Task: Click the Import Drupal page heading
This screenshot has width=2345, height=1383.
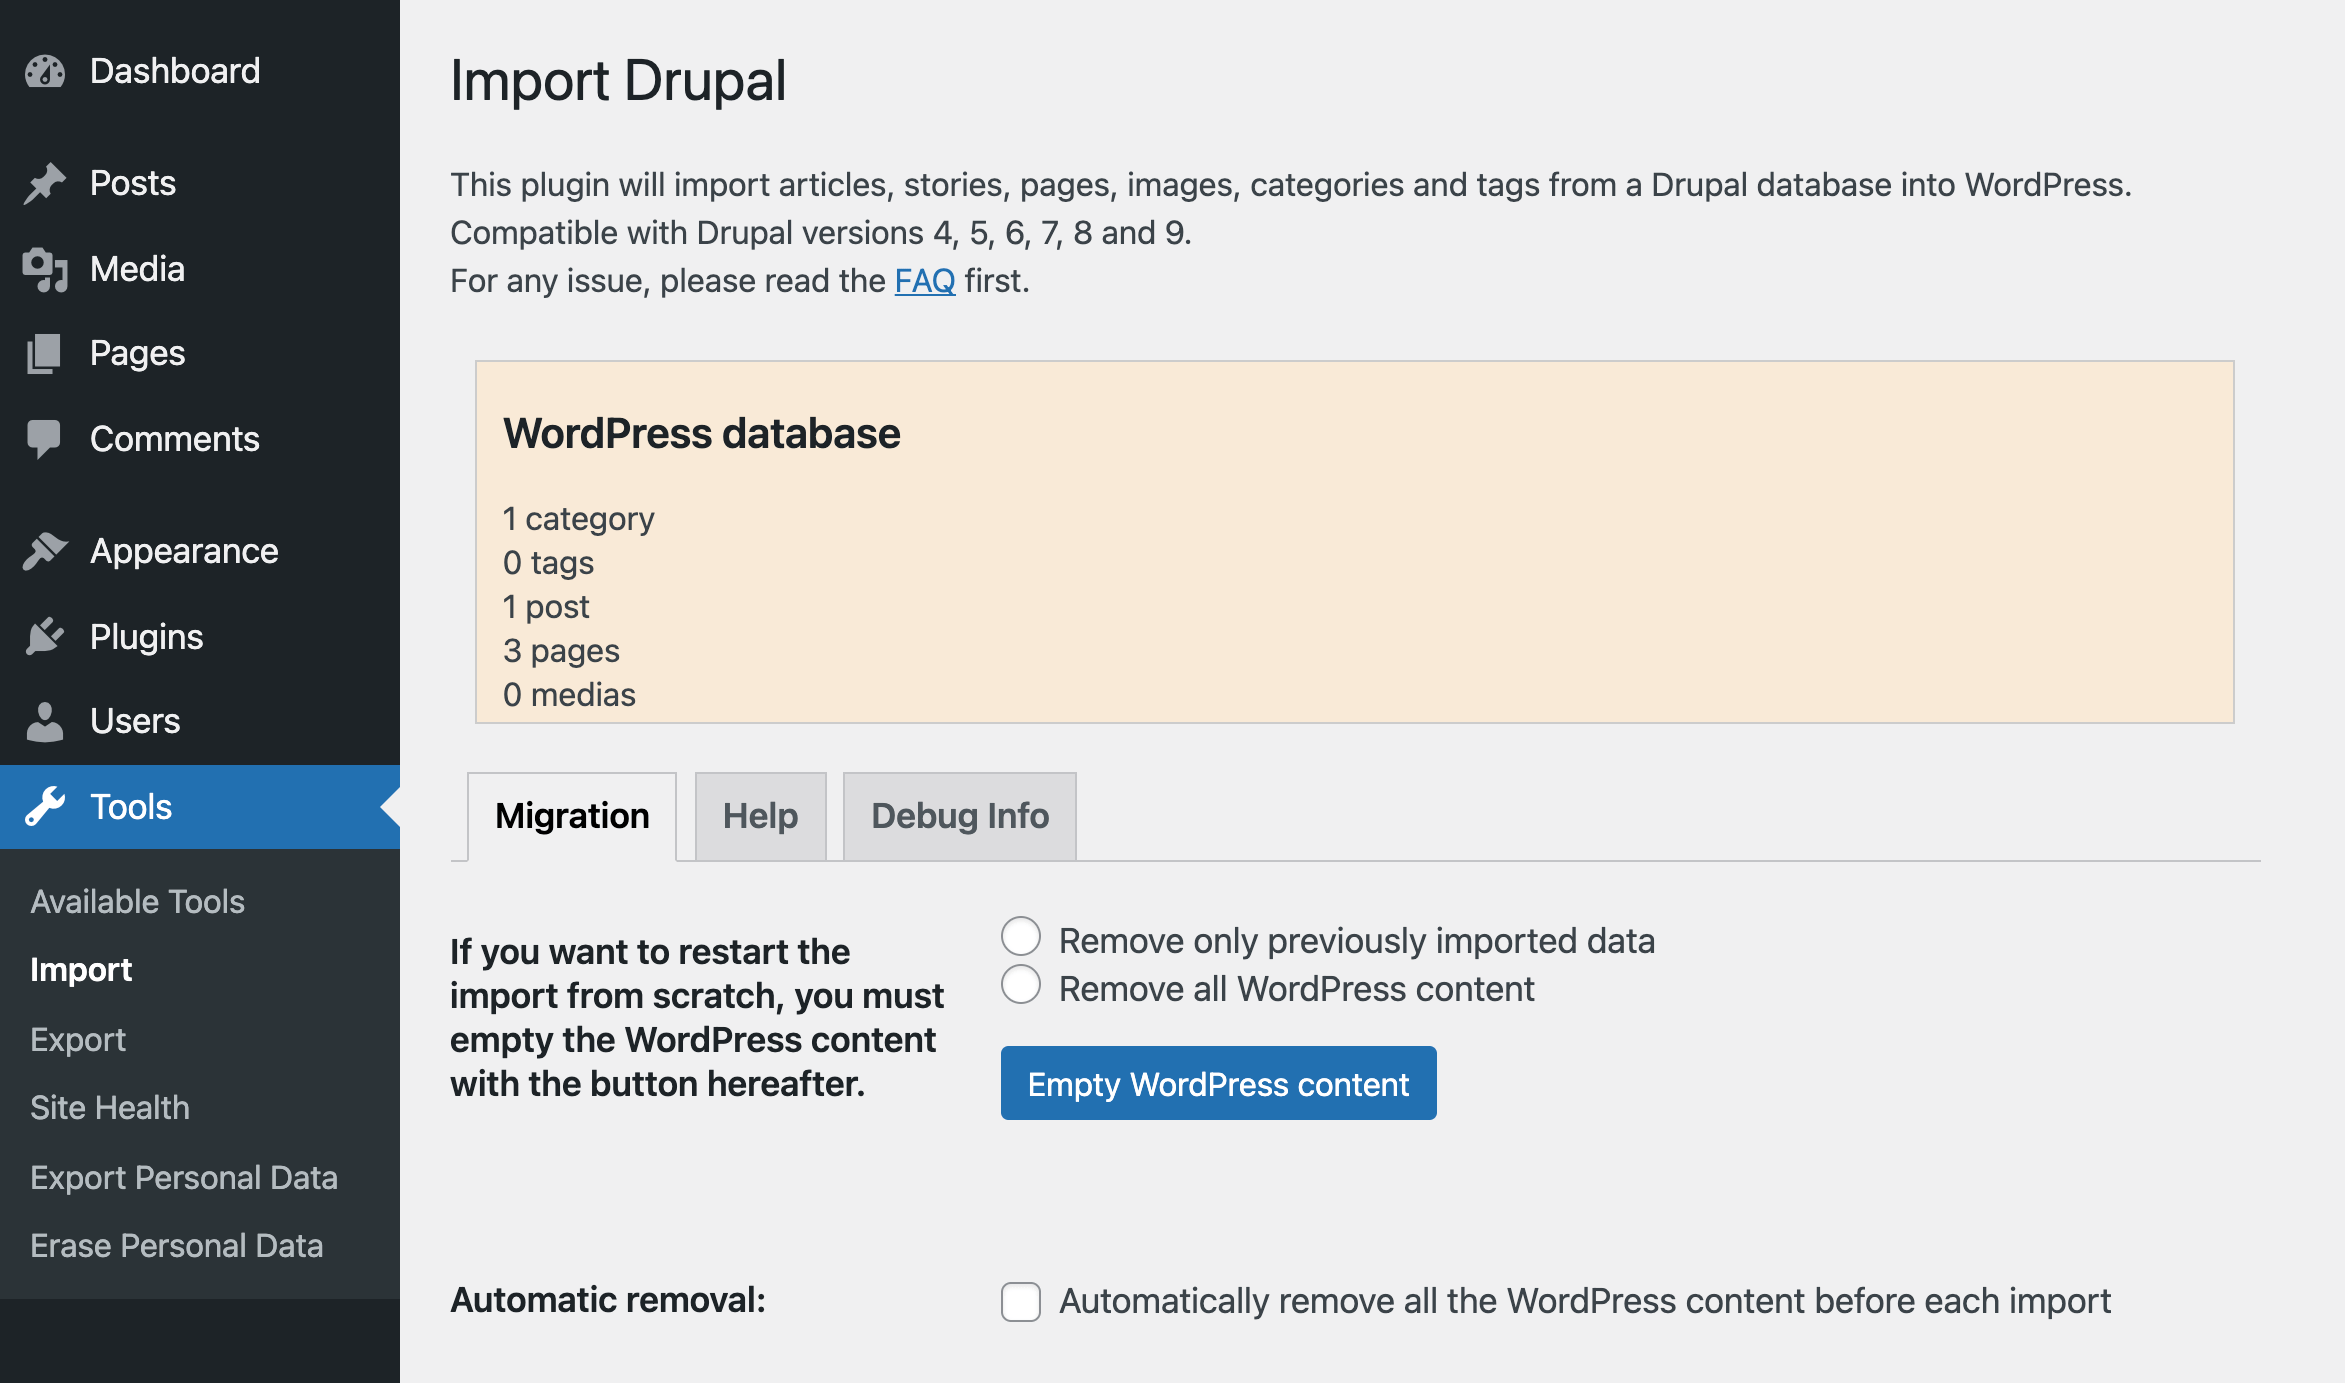Action: coord(618,81)
